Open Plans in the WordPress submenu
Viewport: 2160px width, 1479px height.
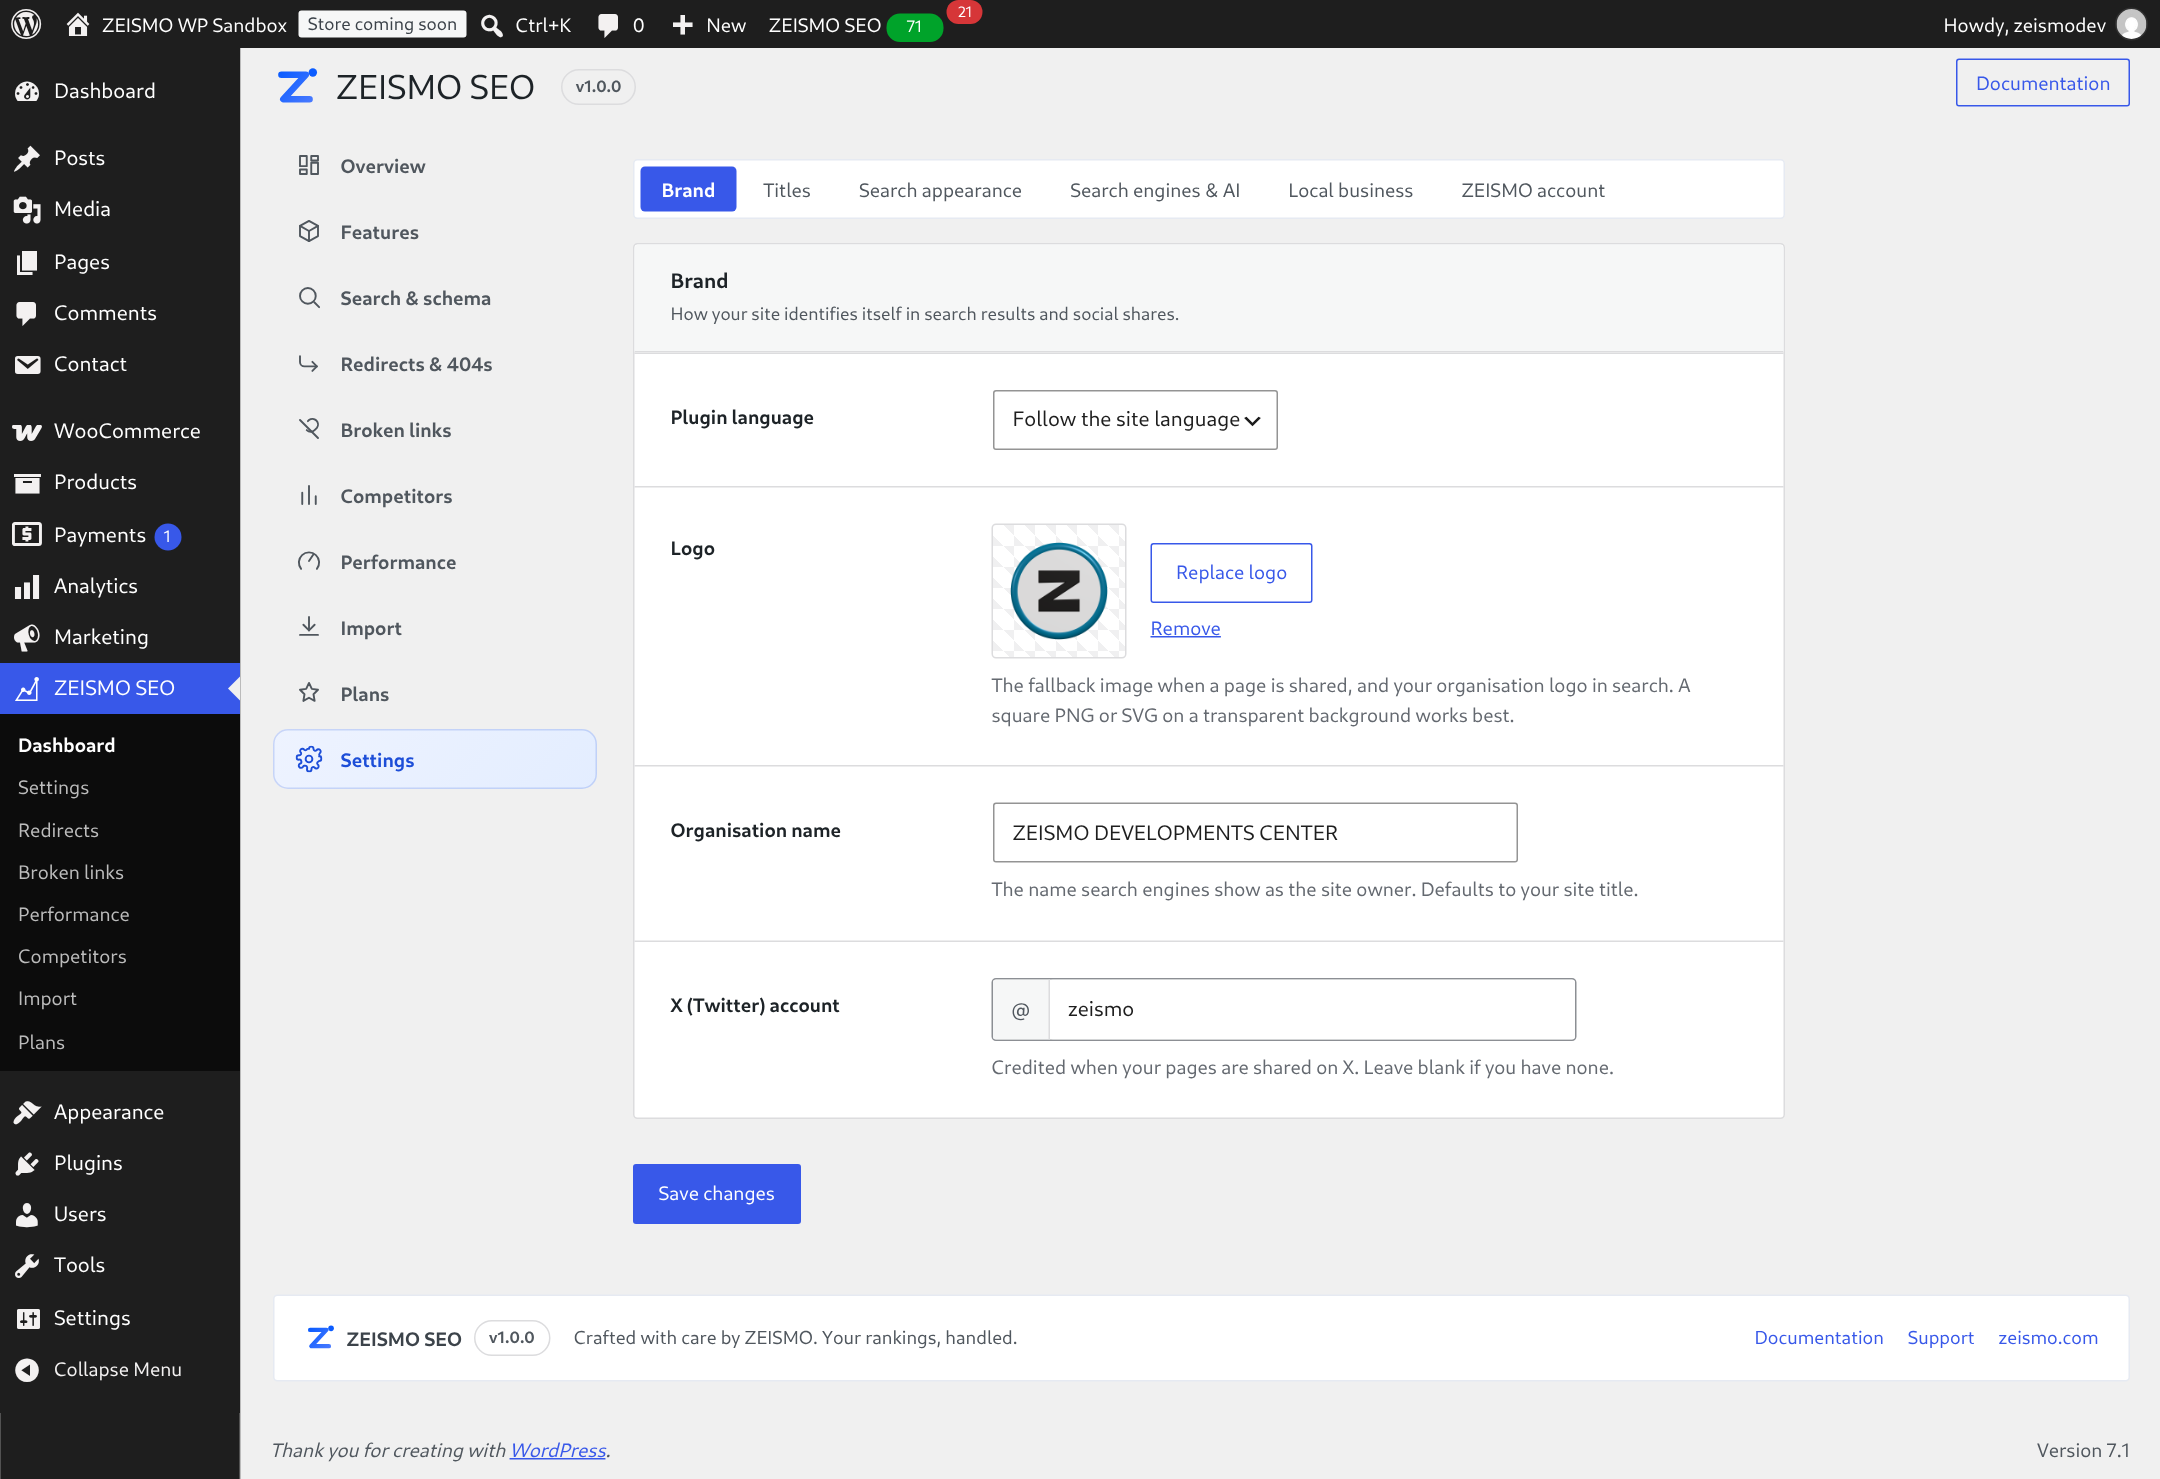point(41,1042)
